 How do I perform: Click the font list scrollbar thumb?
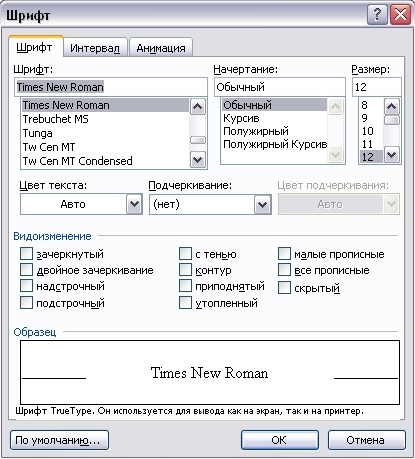coord(198,140)
